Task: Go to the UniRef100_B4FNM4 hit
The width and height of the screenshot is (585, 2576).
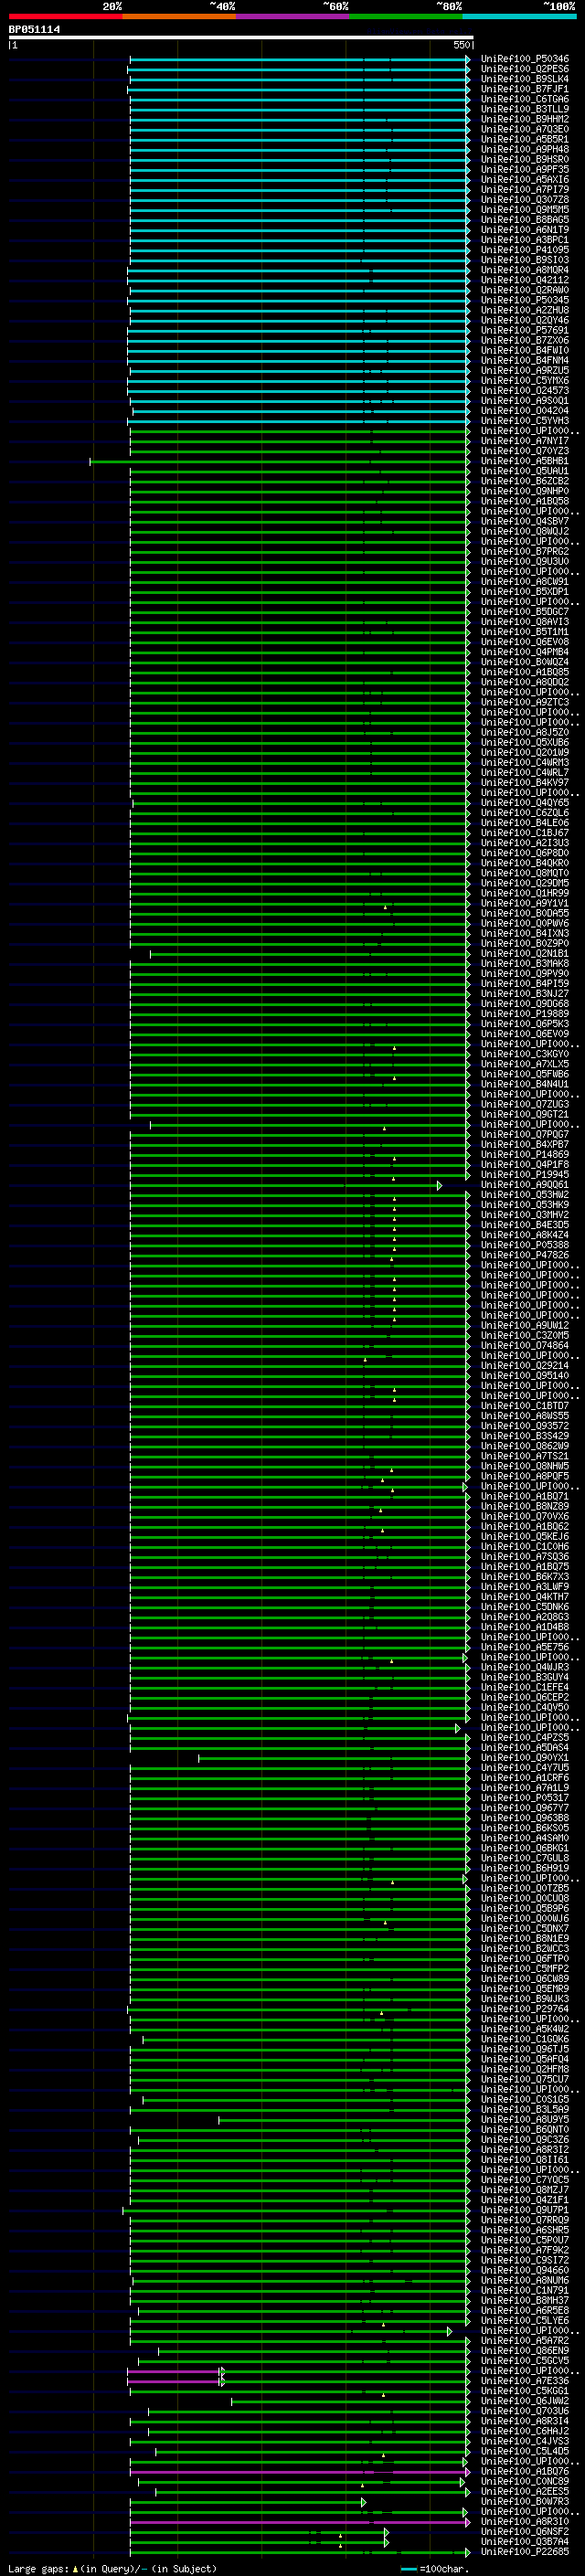Action: (x=524, y=361)
